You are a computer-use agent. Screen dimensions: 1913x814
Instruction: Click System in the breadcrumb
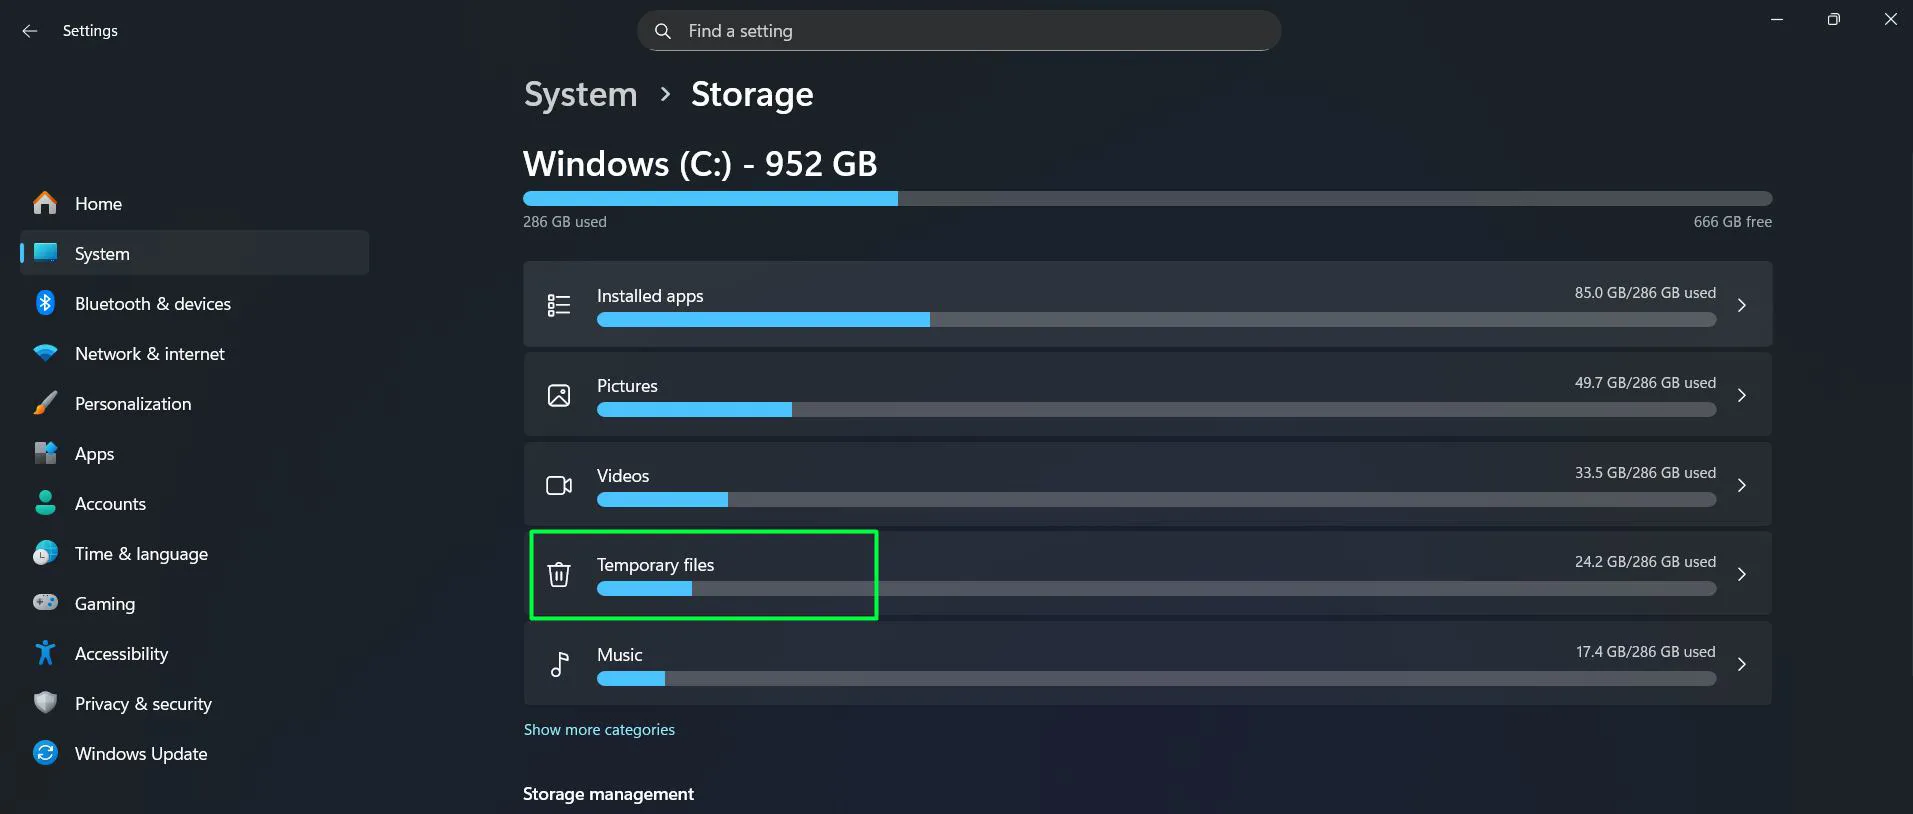(x=580, y=94)
